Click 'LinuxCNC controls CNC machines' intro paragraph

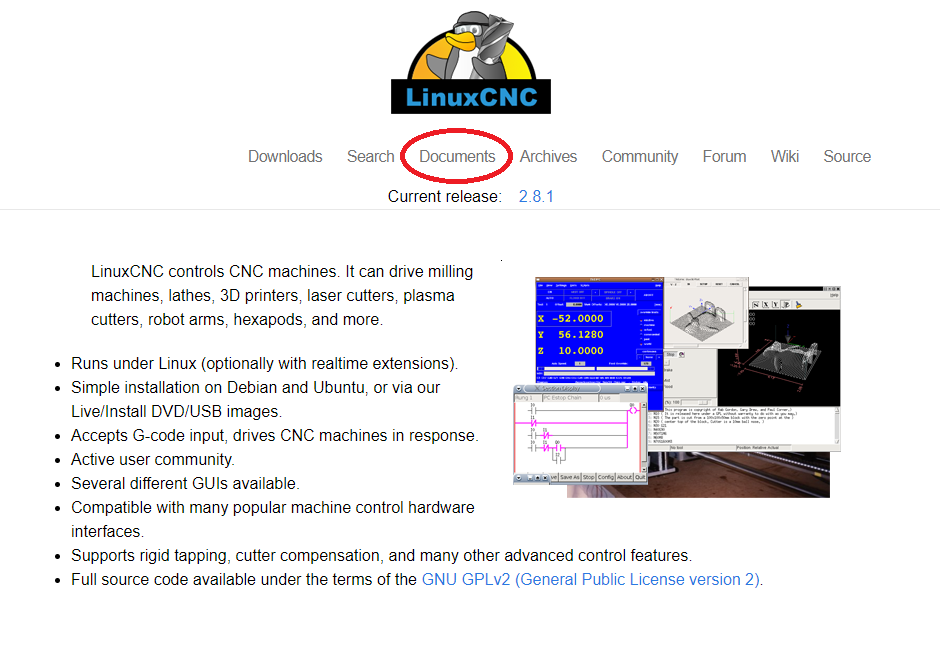point(282,296)
